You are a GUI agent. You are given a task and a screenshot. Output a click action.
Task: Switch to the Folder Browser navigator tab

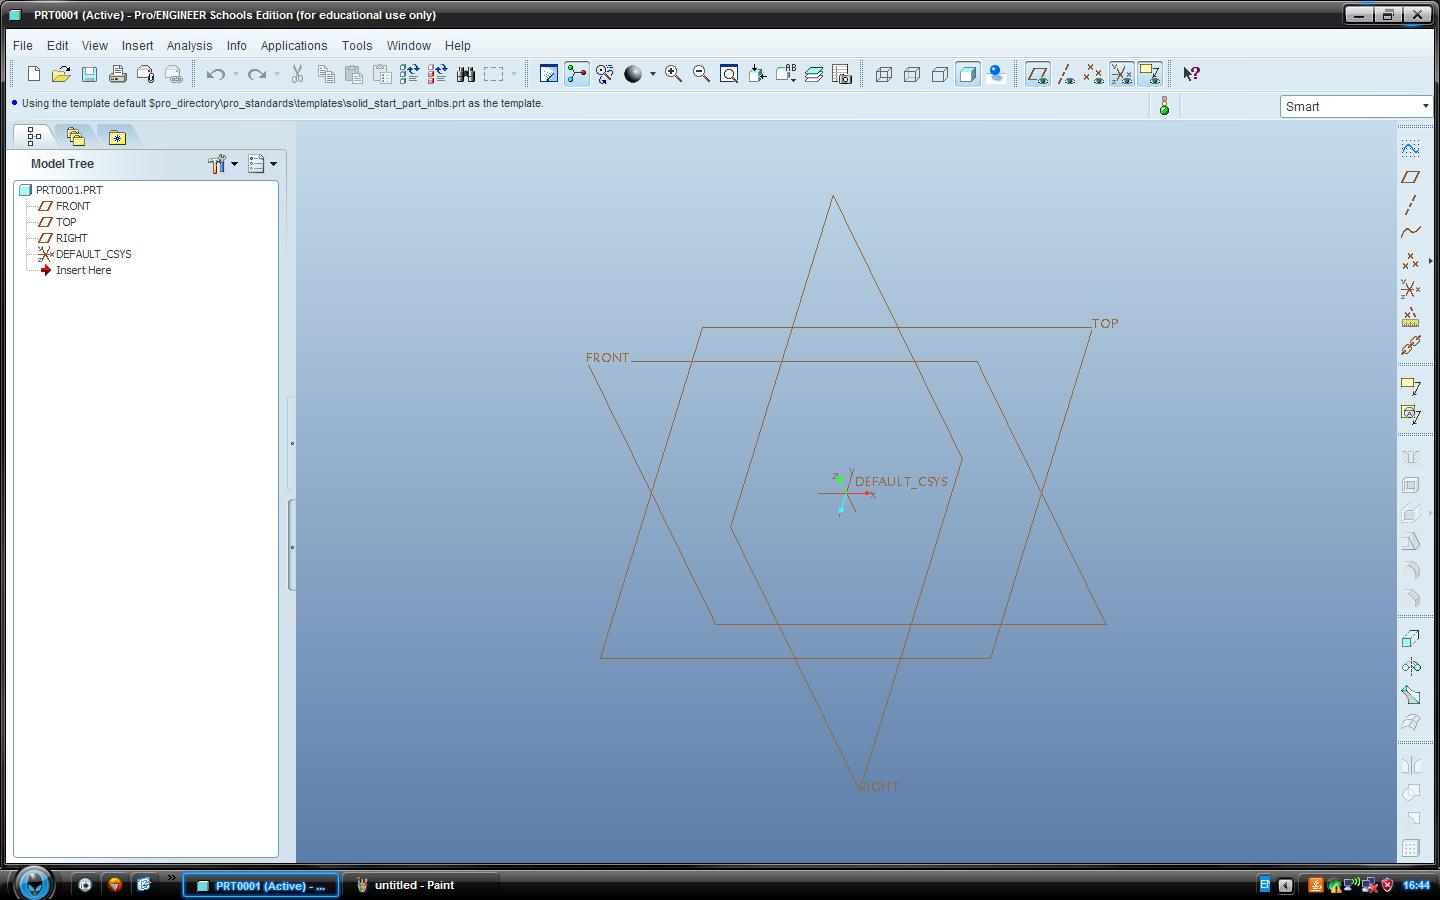(x=75, y=136)
